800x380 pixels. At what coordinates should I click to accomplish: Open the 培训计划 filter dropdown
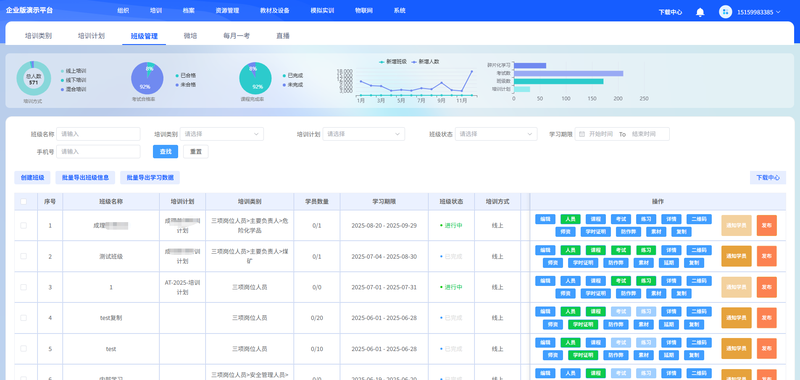click(x=363, y=134)
